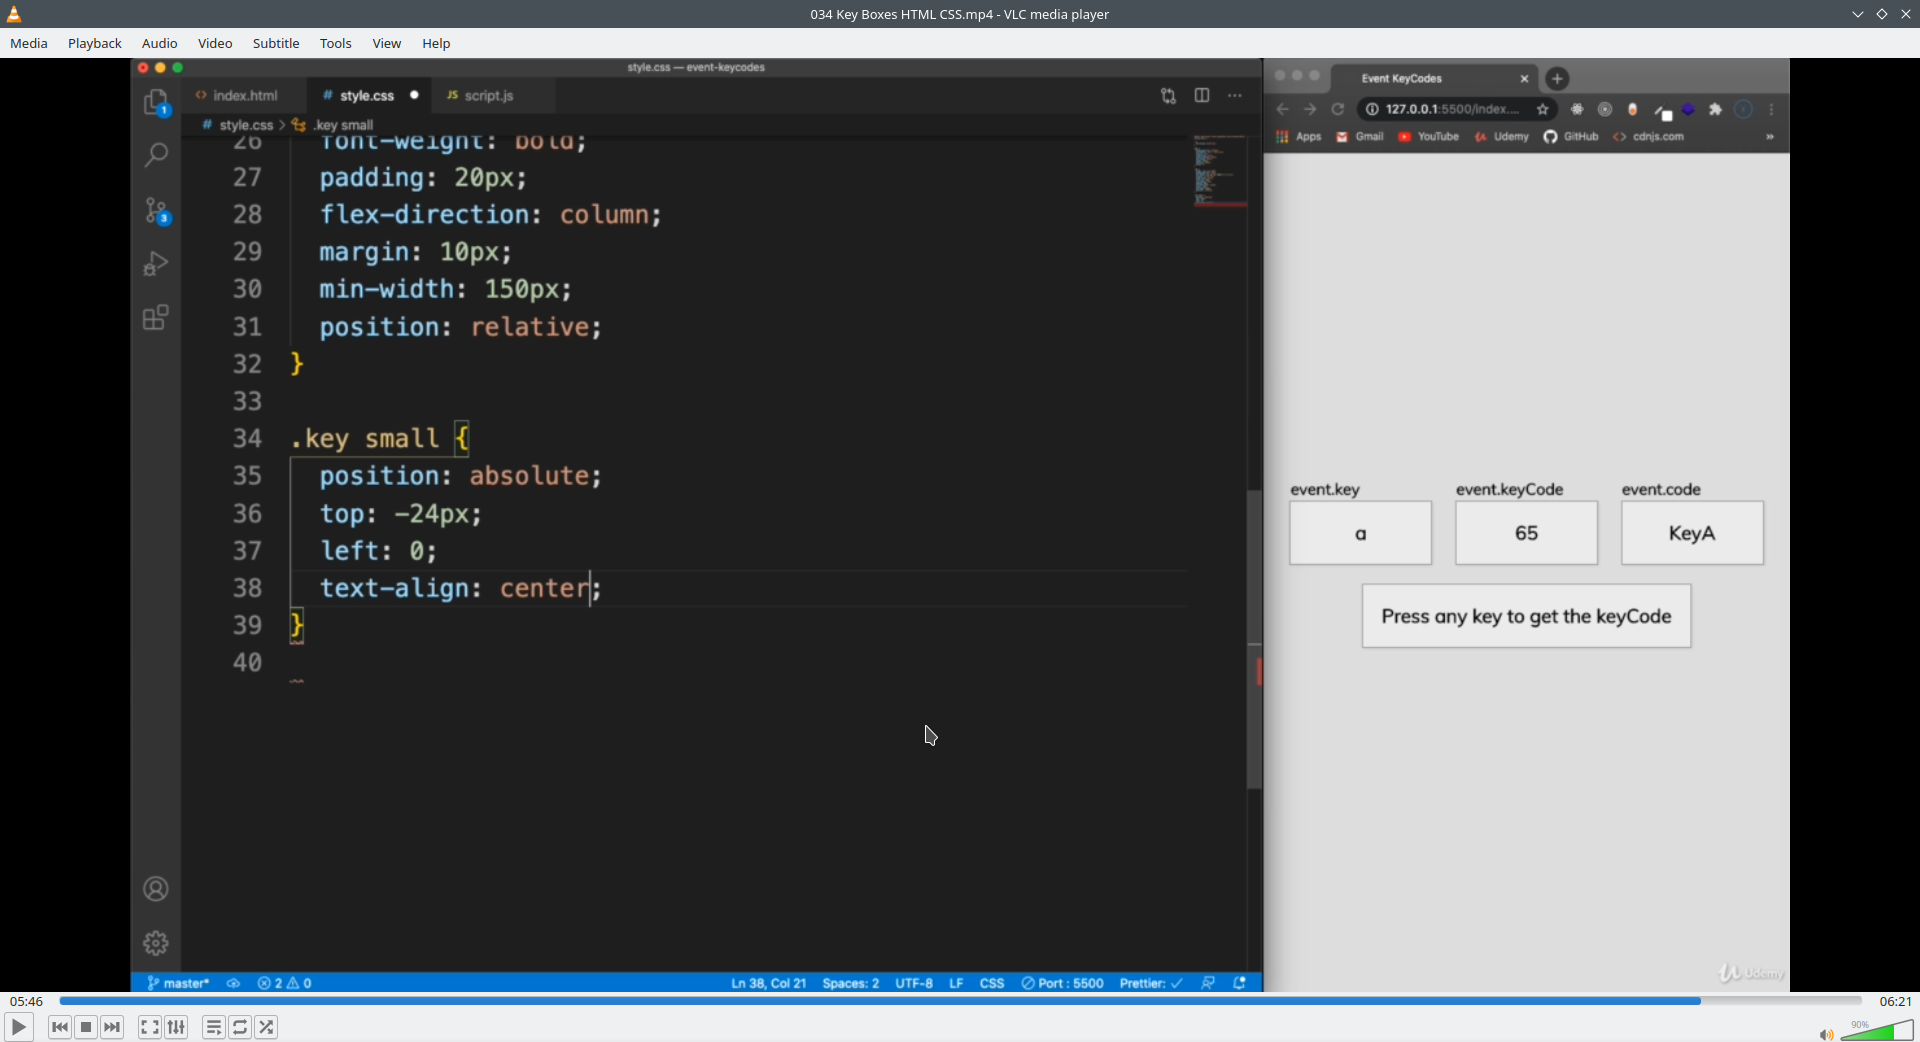This screenshot has height=1042, width=1920.
Task: Mute audio using the speaker icon
Action: 1826,1034
